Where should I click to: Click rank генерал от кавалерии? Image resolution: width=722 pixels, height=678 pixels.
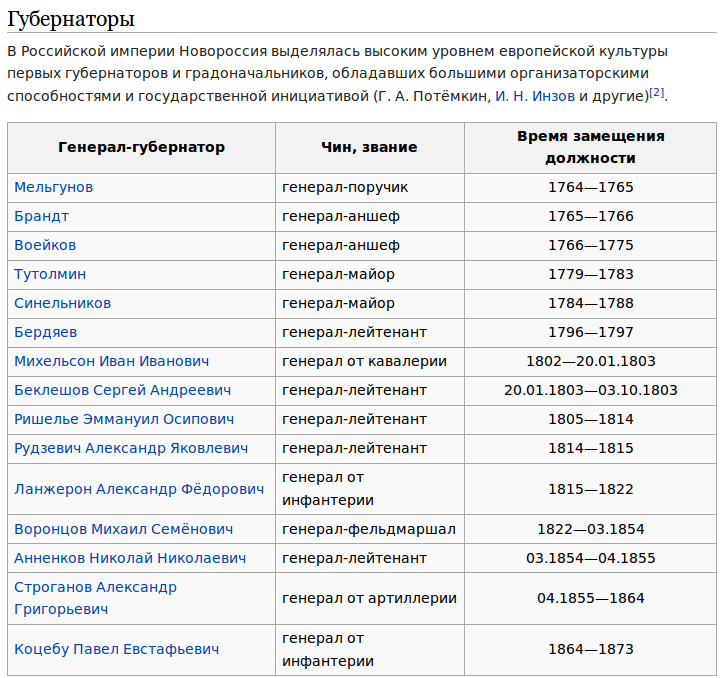pyautogui.click(x=364, y=362)
